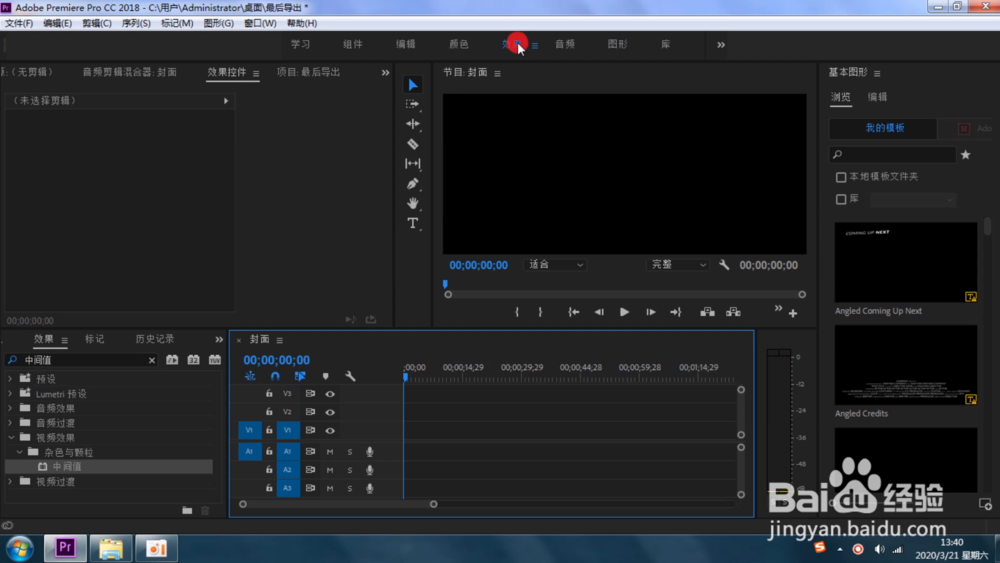Go to Out point

point(675,312)
